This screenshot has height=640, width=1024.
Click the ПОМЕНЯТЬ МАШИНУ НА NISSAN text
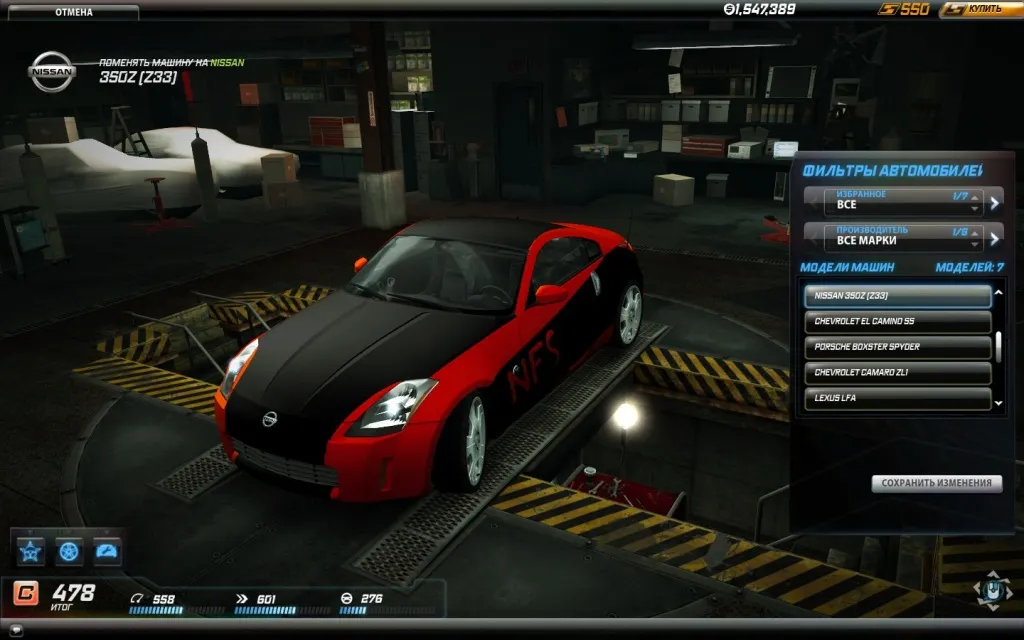pos(172,63)
